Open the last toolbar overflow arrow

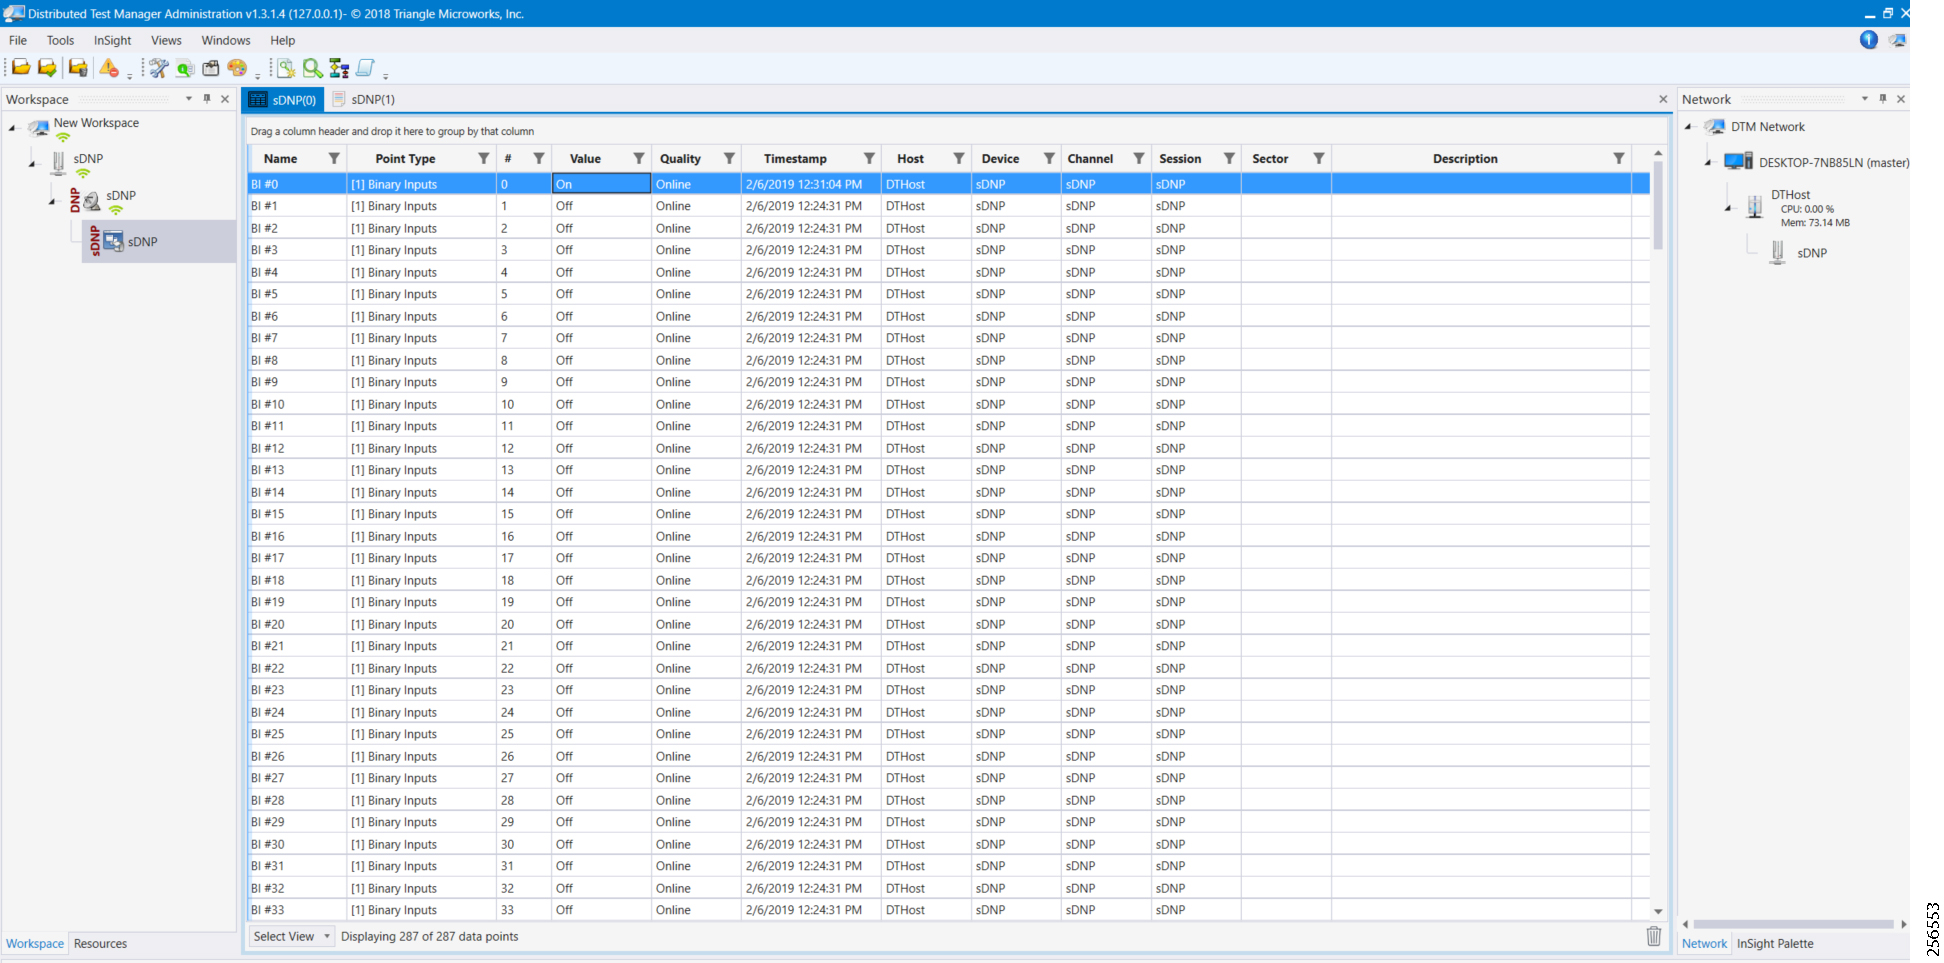(385, 76)
